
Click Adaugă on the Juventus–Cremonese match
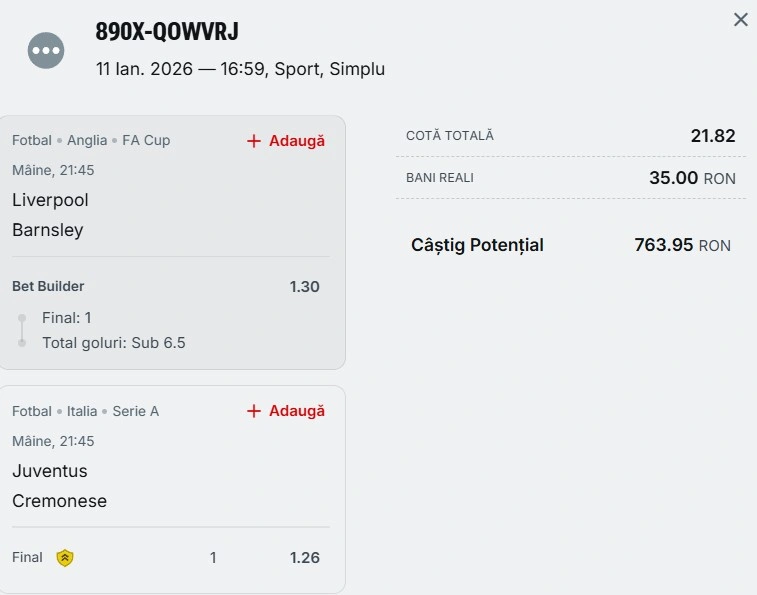click(286, 411)
